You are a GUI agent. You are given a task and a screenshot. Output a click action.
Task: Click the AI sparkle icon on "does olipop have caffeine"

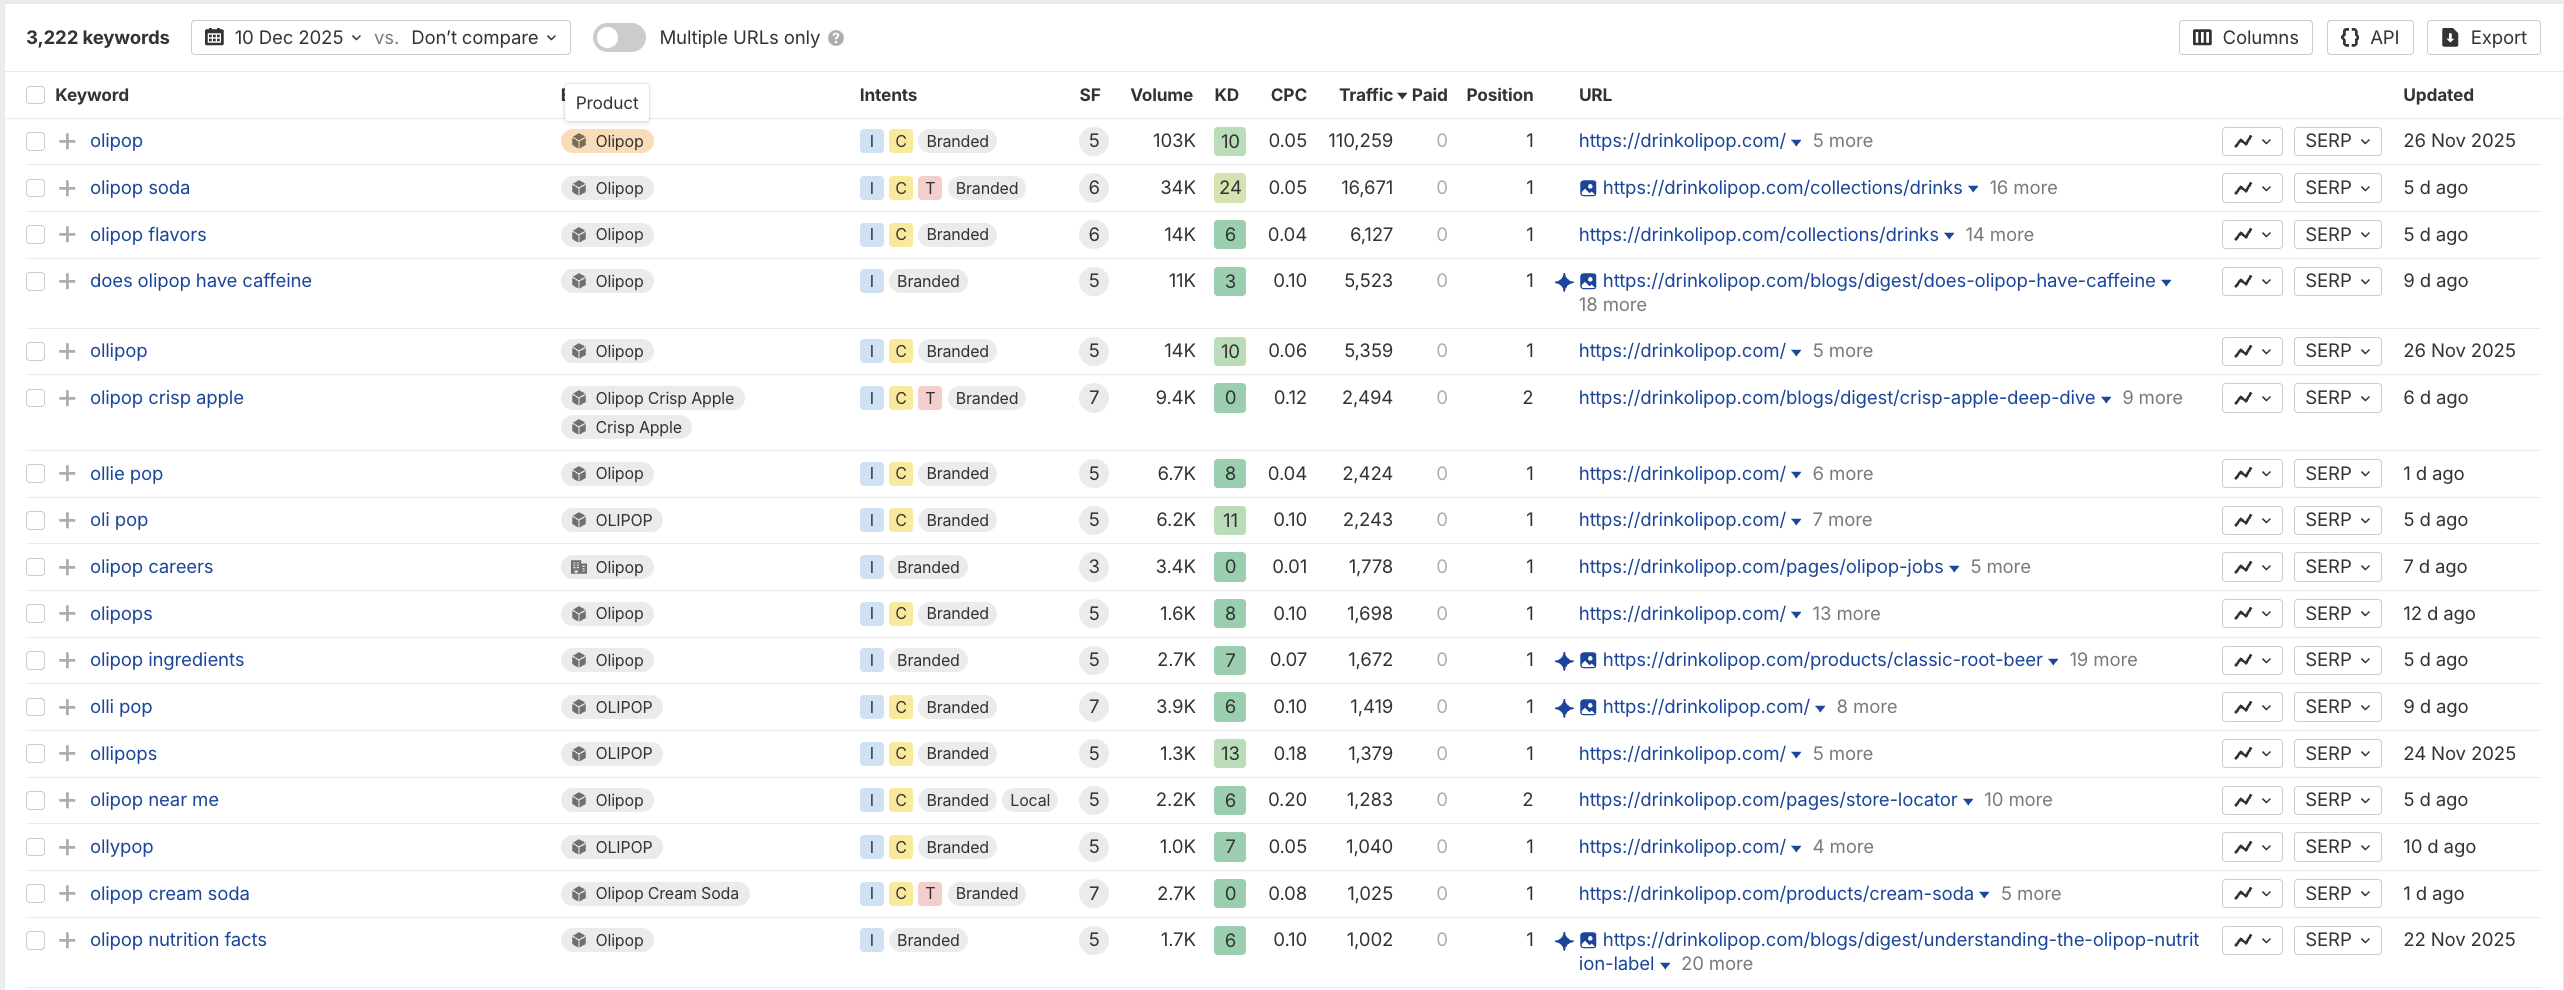(1563, 281)
